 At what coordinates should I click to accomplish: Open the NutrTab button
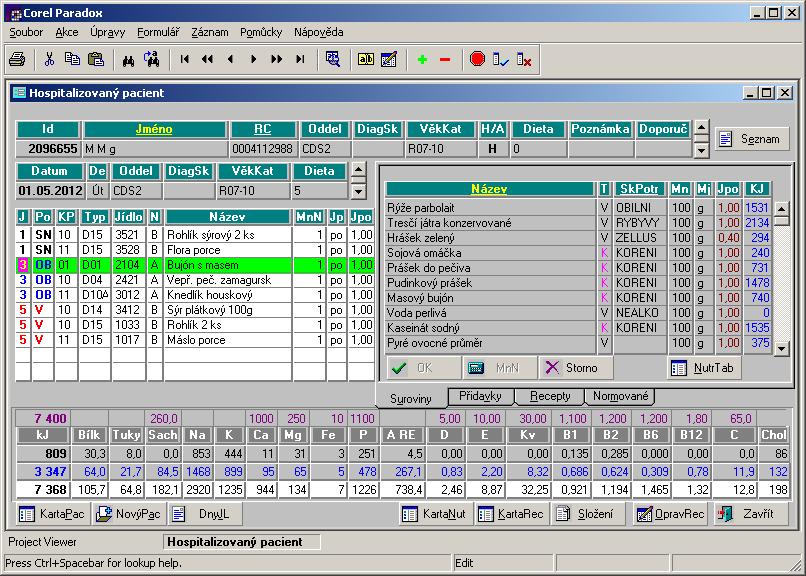coord(704,368)
